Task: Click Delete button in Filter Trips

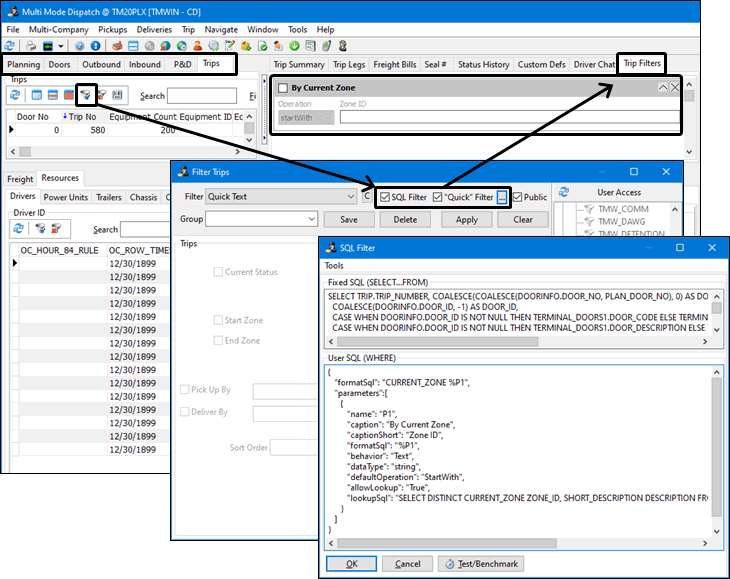Action: coord(405,219)
